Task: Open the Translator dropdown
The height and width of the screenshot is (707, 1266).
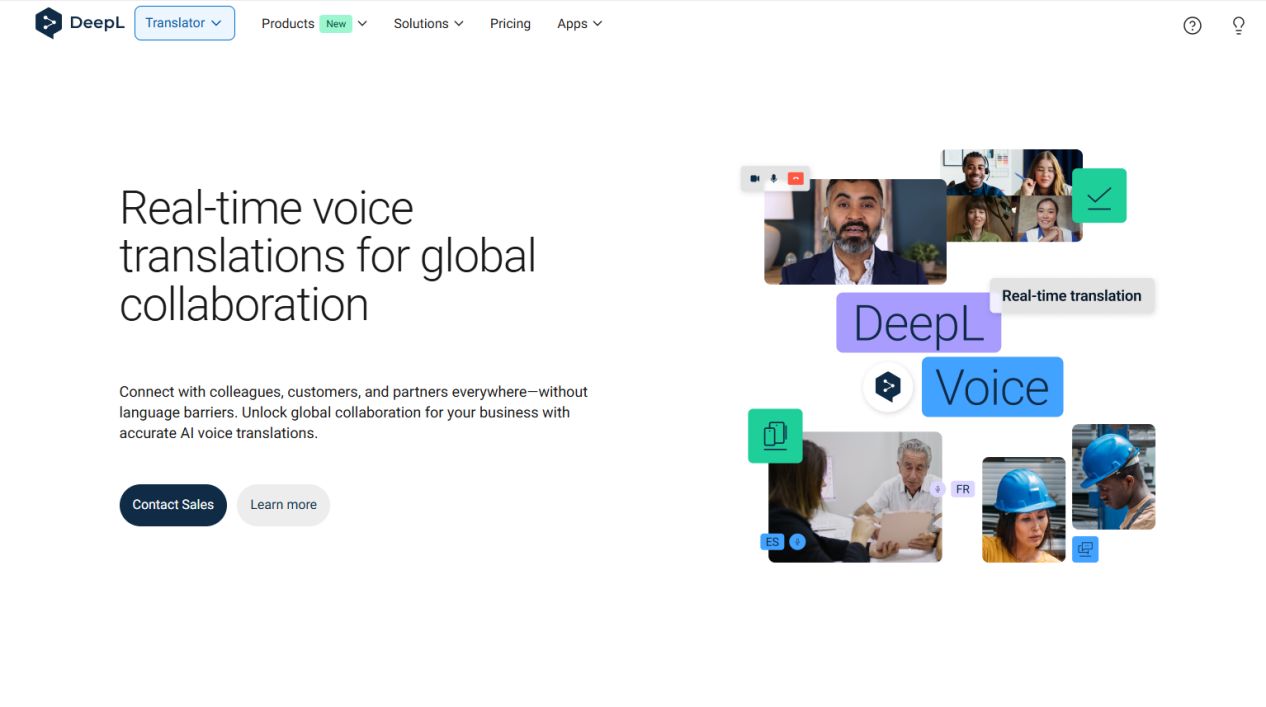Action: [x=185, y=23]
